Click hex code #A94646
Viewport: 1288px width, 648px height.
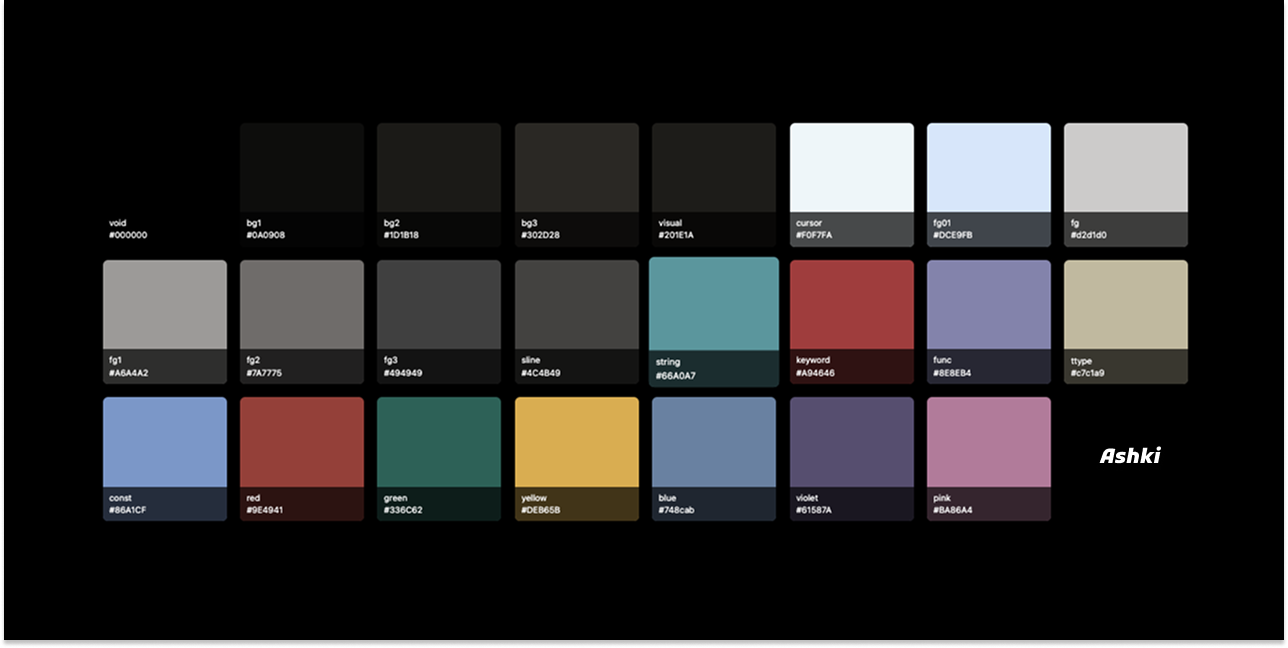tap(816, 373)
